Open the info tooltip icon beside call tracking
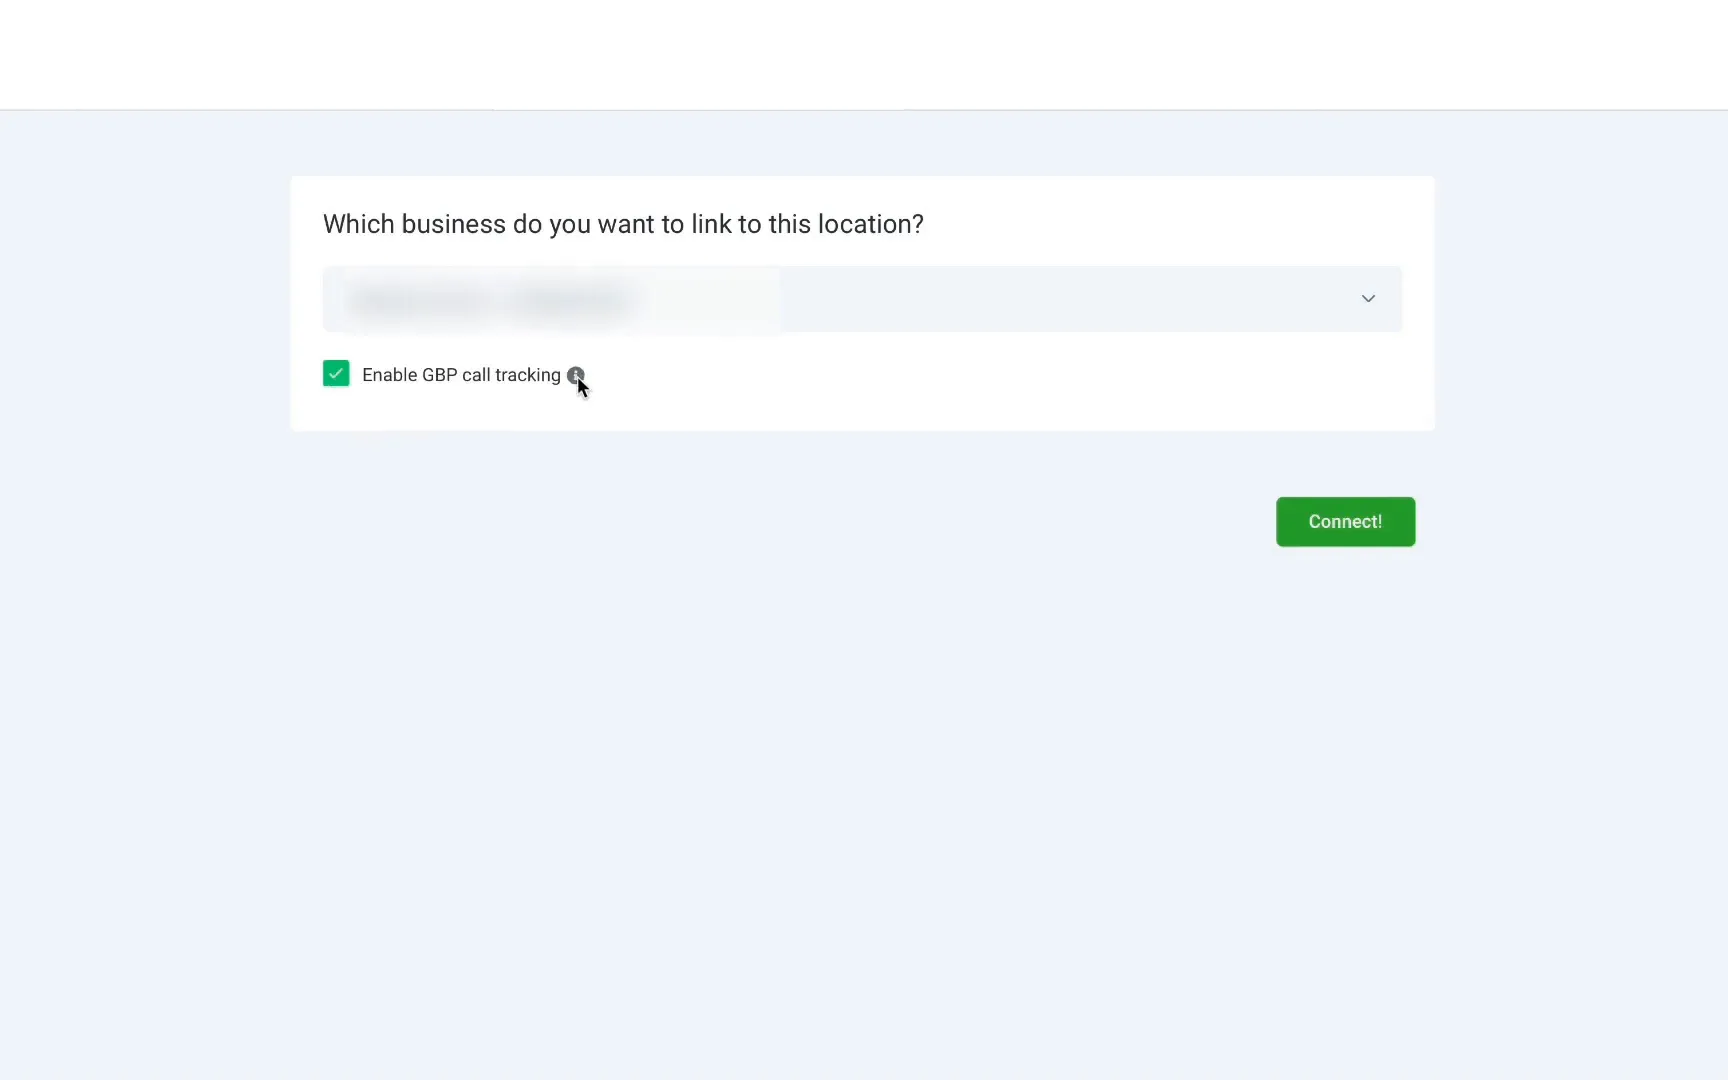Image resolution: width=1728 pixels, height=1080 pixels. 575,375
